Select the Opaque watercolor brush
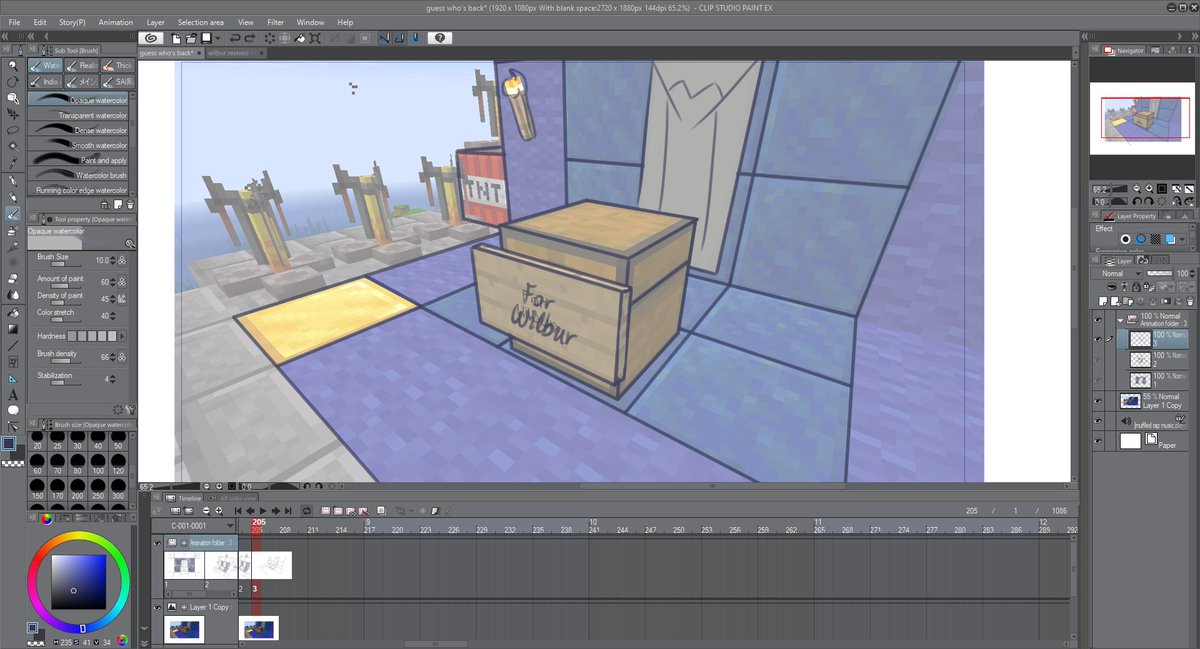This screenshot has width=1200, height=649. 79,100
